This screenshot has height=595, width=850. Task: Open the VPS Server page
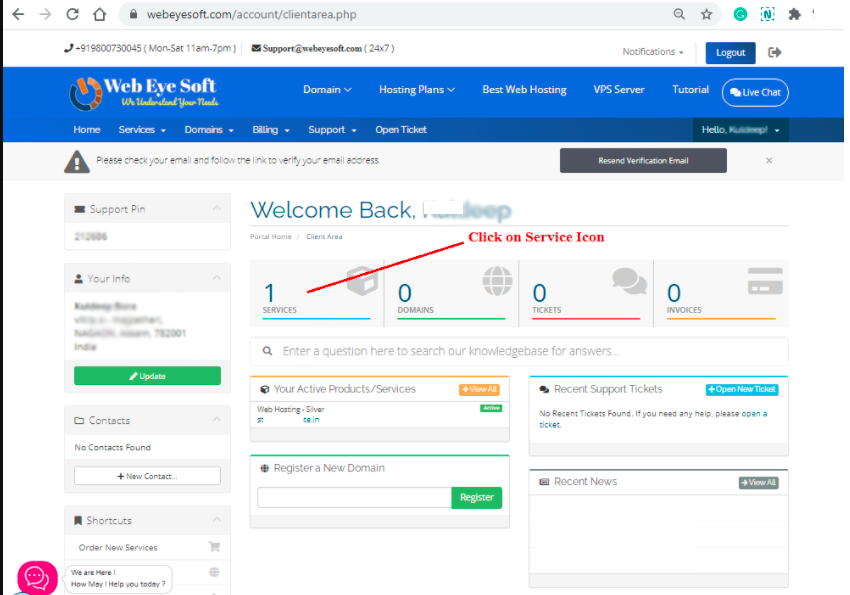click(x=619, y=89)
